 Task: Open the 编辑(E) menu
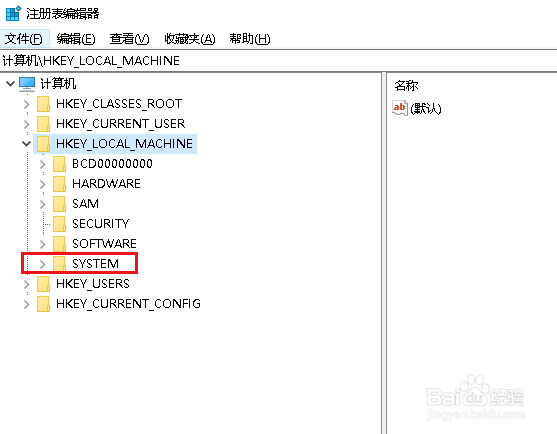point(76,38)
